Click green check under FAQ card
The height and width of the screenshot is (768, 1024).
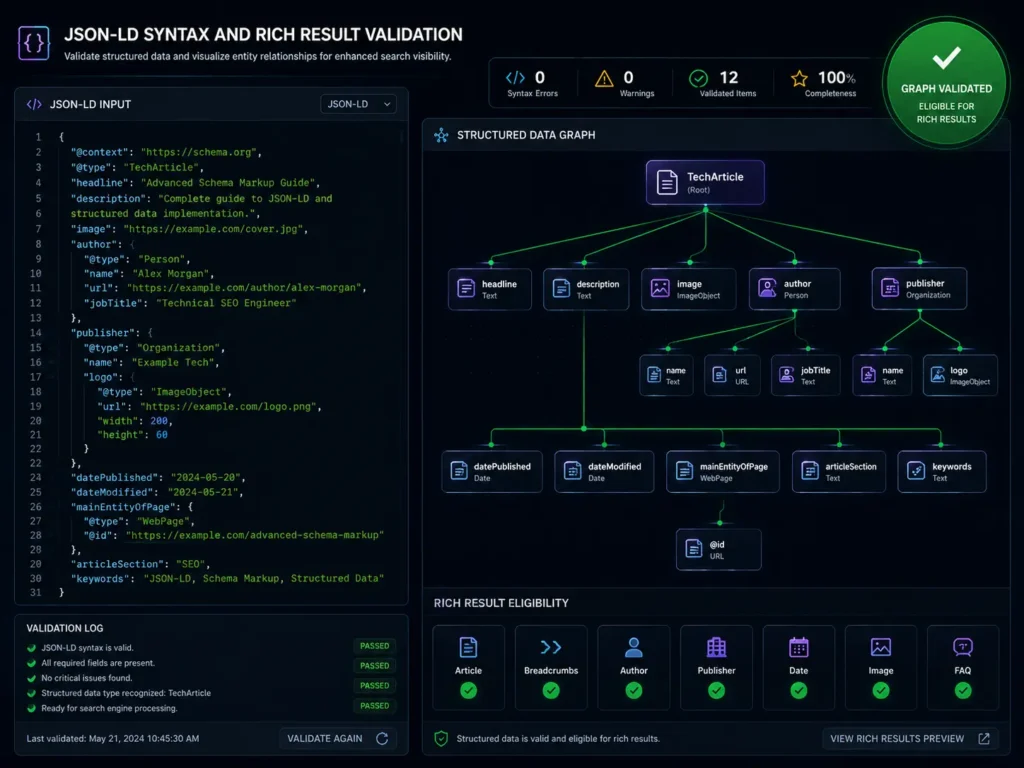[x=963, y=690]
